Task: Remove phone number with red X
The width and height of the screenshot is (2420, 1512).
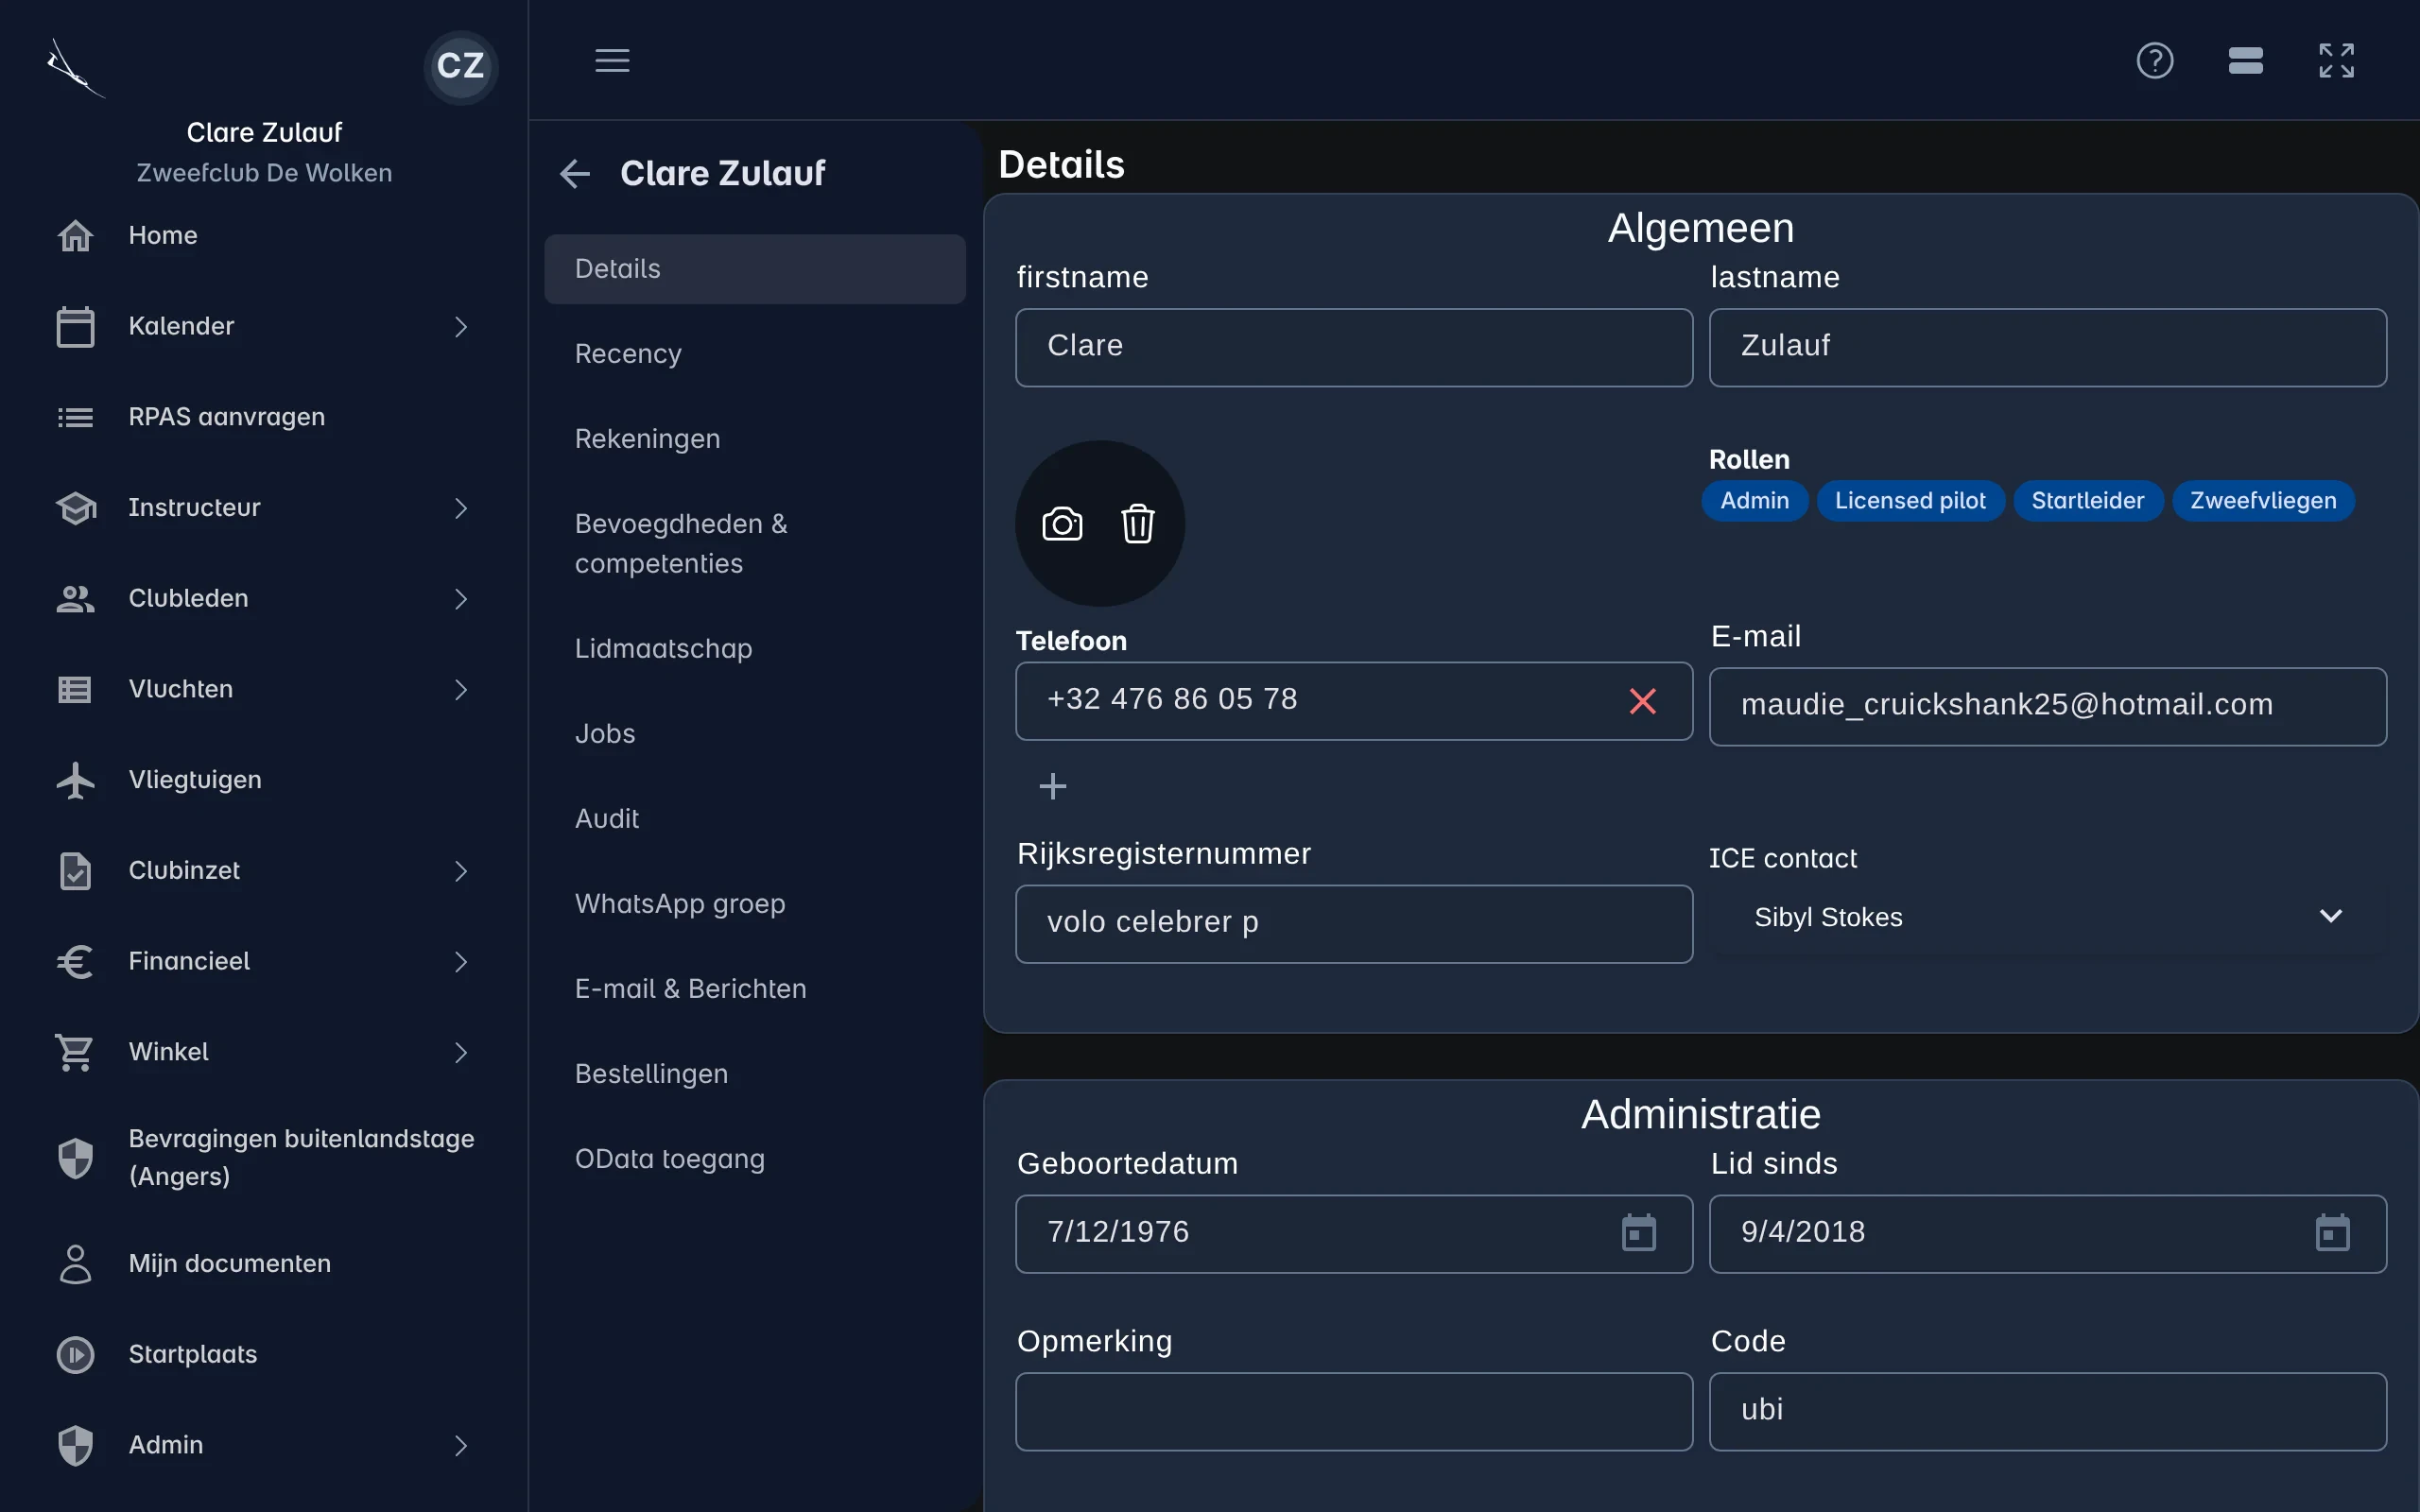Action: [1643, 701]
